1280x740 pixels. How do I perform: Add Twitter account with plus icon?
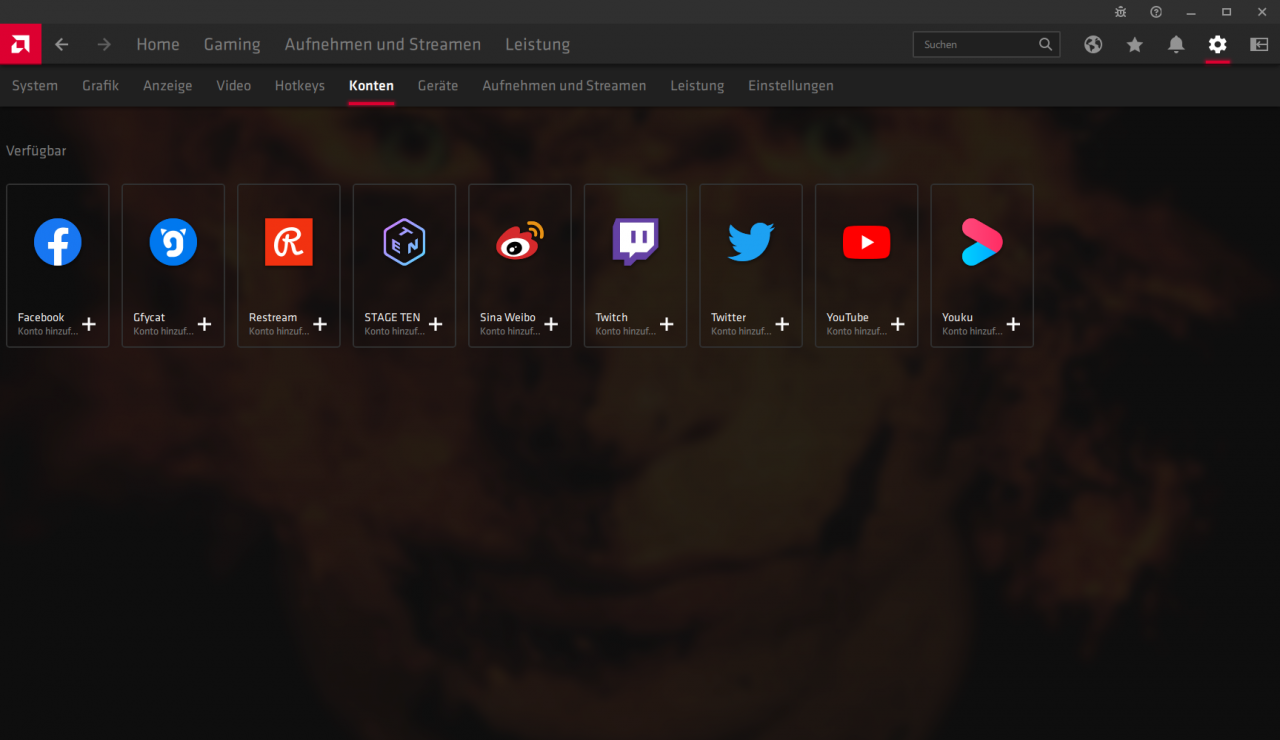coord(782,324)
